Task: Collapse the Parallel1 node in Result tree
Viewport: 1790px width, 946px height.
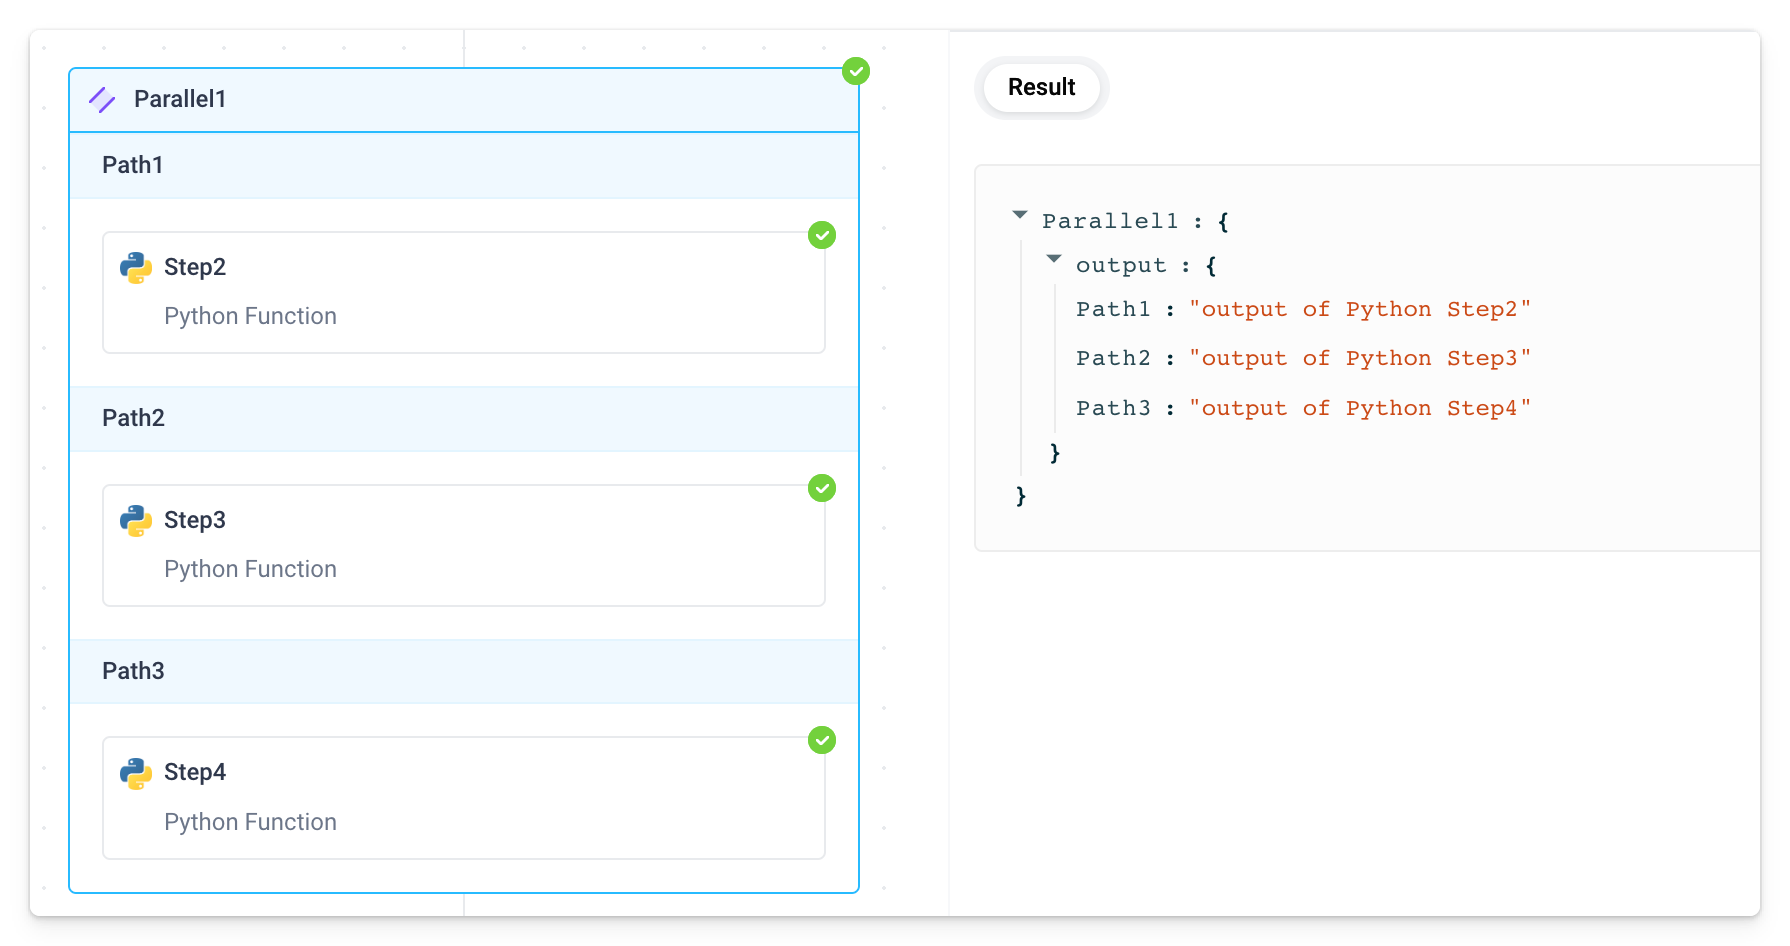Action: click(1019, 215)
